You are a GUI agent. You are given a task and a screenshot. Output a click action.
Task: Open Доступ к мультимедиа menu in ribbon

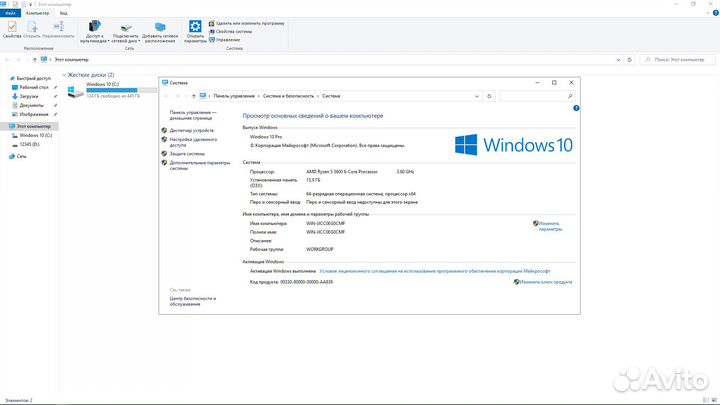tap(95, 32)
